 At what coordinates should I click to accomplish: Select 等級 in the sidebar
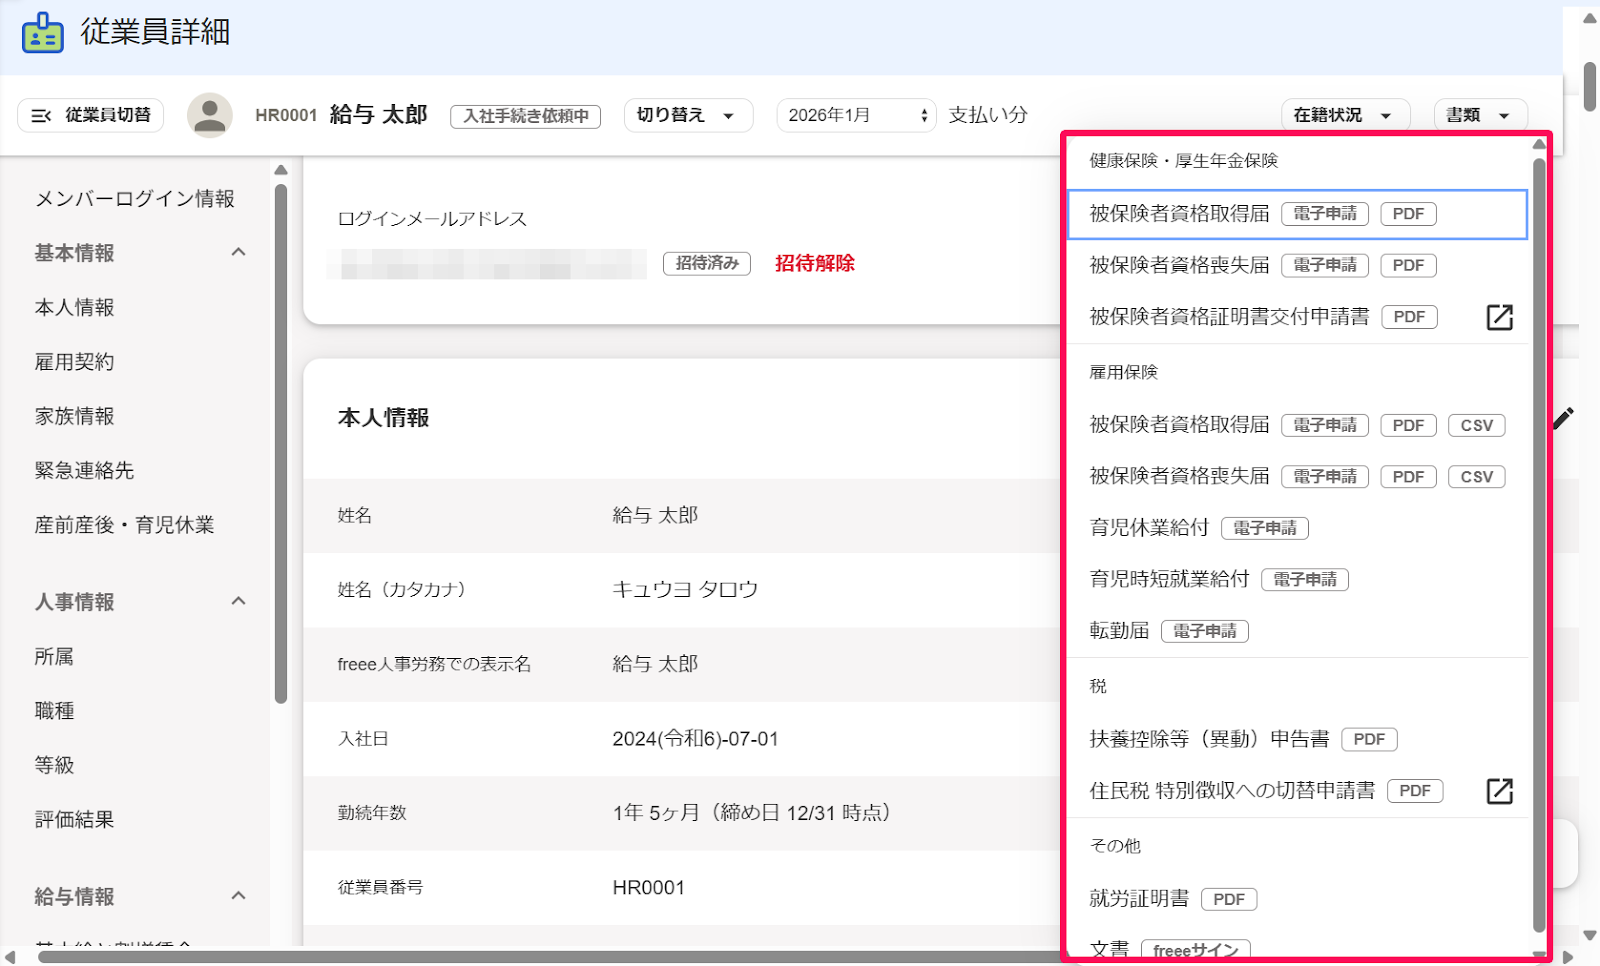[x=55, y=765]
